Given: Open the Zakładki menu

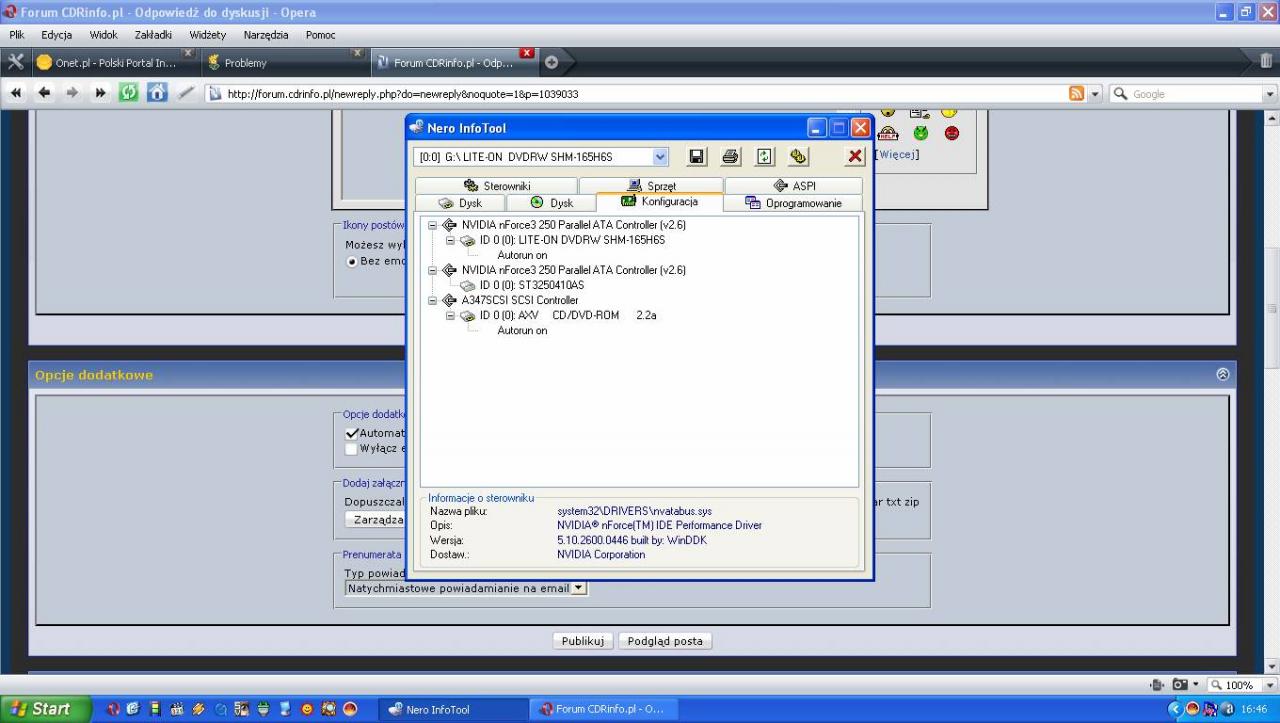Looking at the screenshot, I should click(x=154, y=35).
